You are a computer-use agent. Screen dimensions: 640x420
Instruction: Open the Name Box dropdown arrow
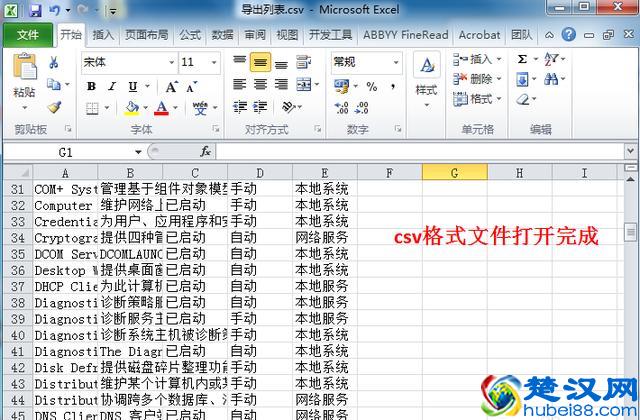tap(138, 152)
